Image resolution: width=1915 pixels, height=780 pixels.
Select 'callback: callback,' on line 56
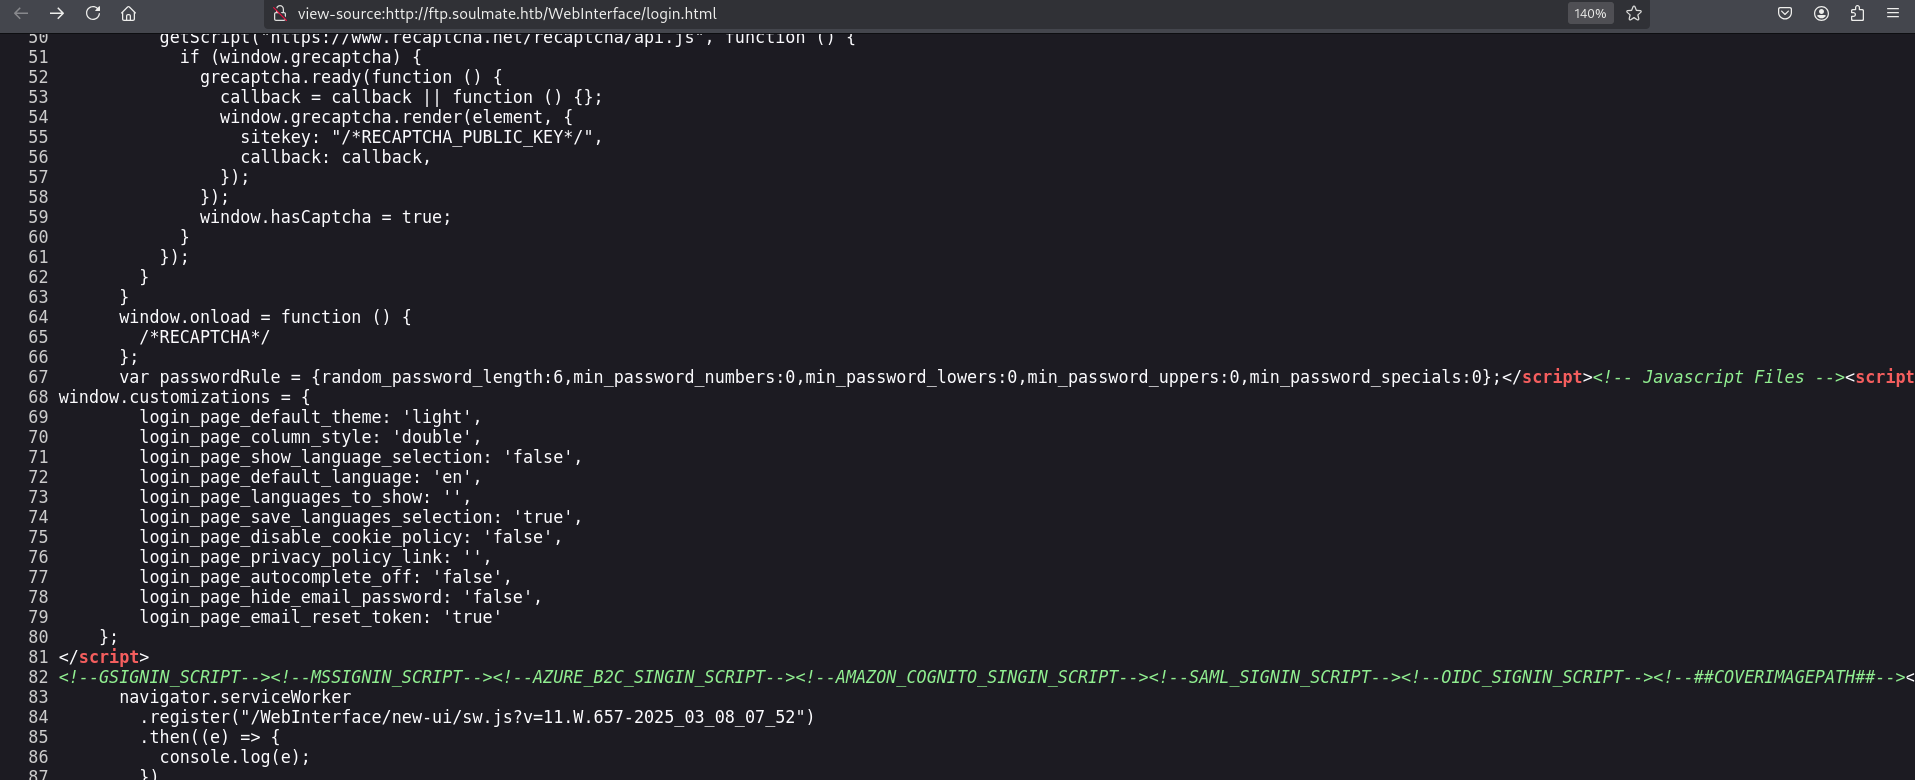(335, 157)
